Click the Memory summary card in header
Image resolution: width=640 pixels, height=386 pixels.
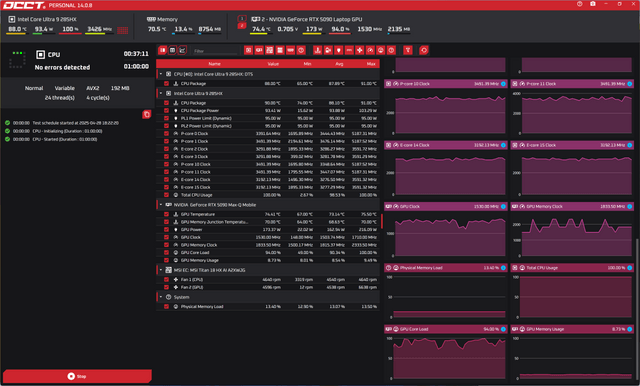tap(184, 25)
